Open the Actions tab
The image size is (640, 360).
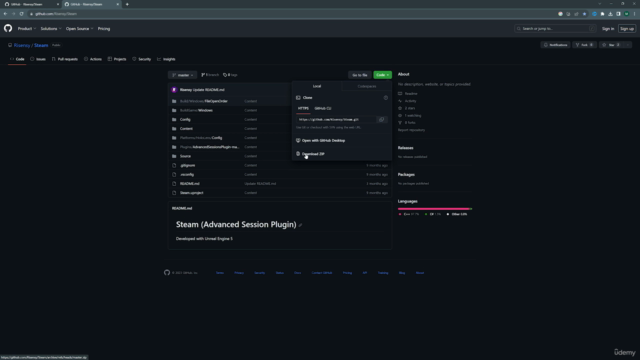(x=93, y=59)
